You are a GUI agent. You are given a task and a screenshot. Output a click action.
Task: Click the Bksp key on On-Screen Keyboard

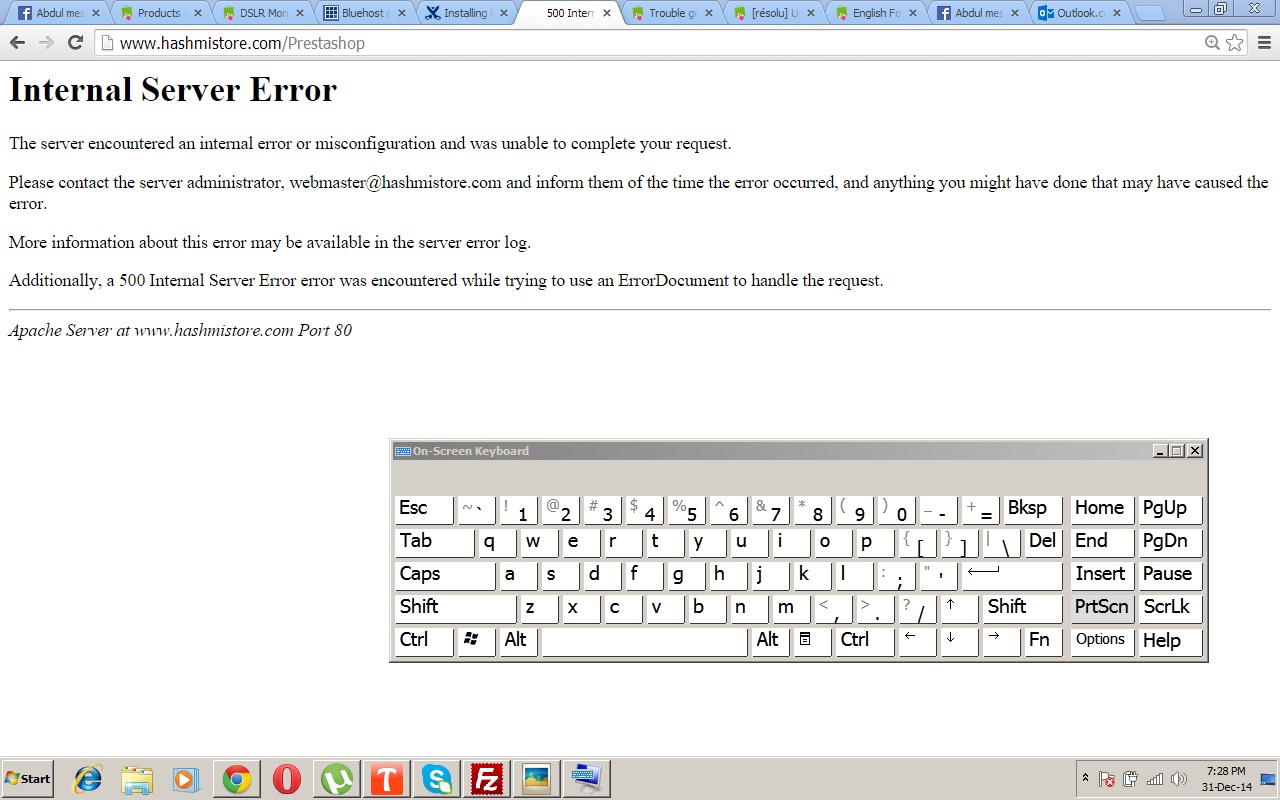coord(1032,509)
